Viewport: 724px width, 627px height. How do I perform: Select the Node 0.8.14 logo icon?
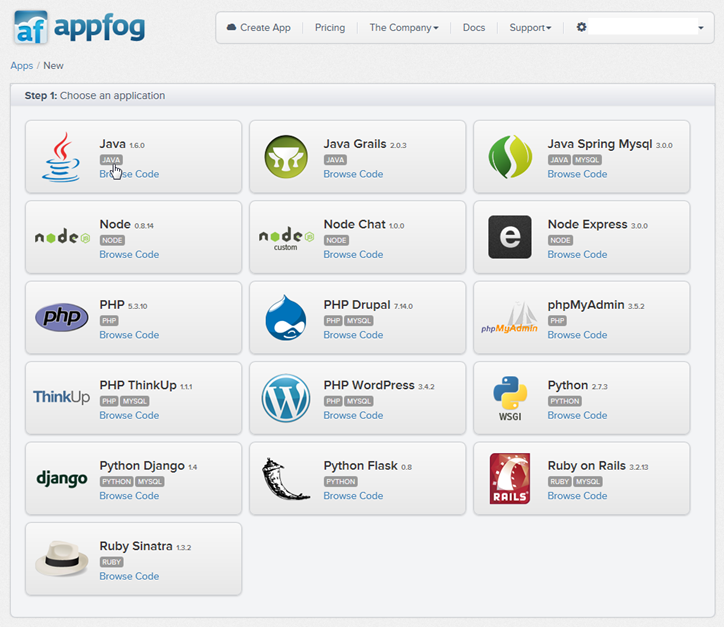[62, 237]
